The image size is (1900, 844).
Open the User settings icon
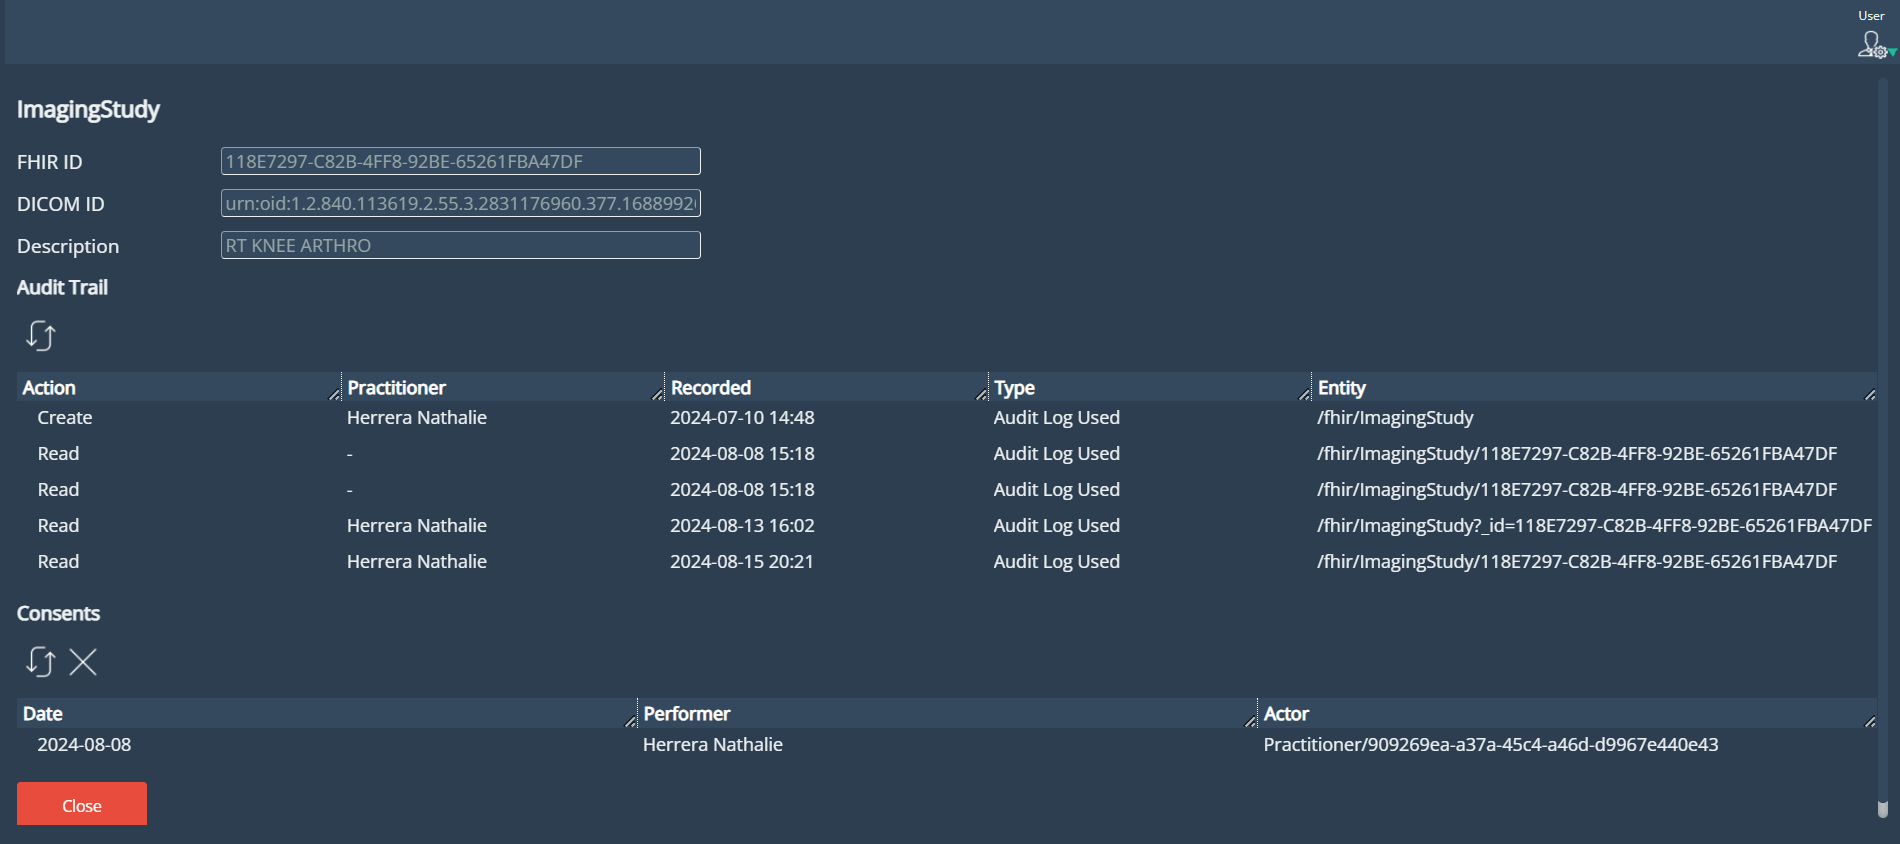(1871, 45)
